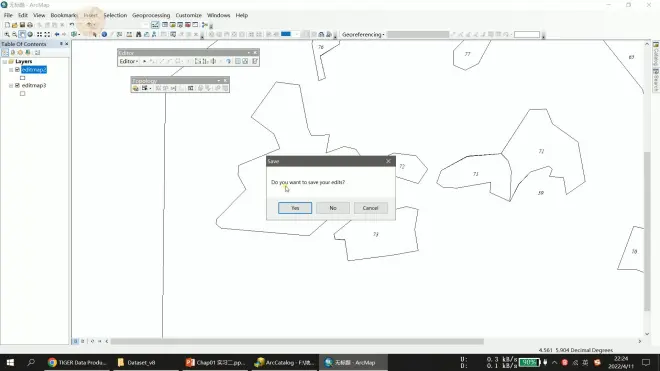
Task: Click Cancel in the Save dialog
Action: [370, 208]
